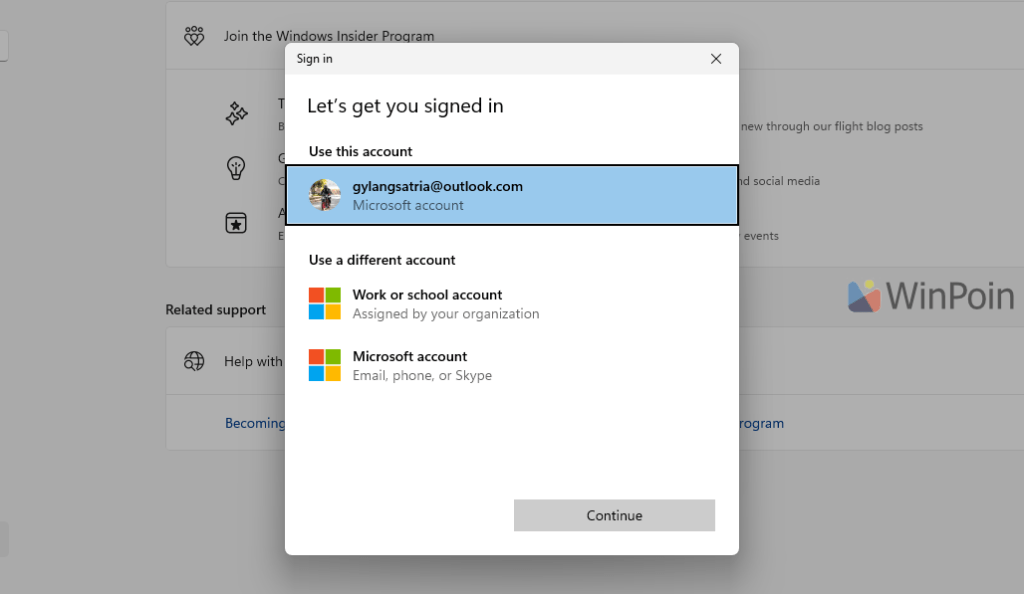The width and height of the screenshot is (1024, 594).
Task: Choose Work or school account option
Action: click(x=511, y=304)
